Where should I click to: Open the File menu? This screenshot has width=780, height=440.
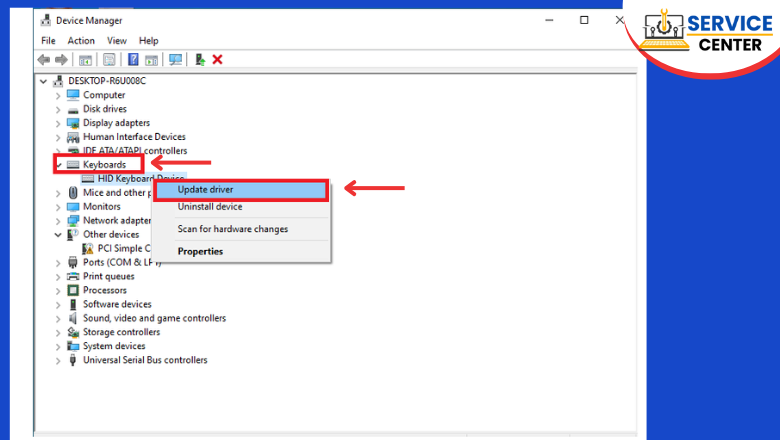pyautogui.click(x=48, y=41)
